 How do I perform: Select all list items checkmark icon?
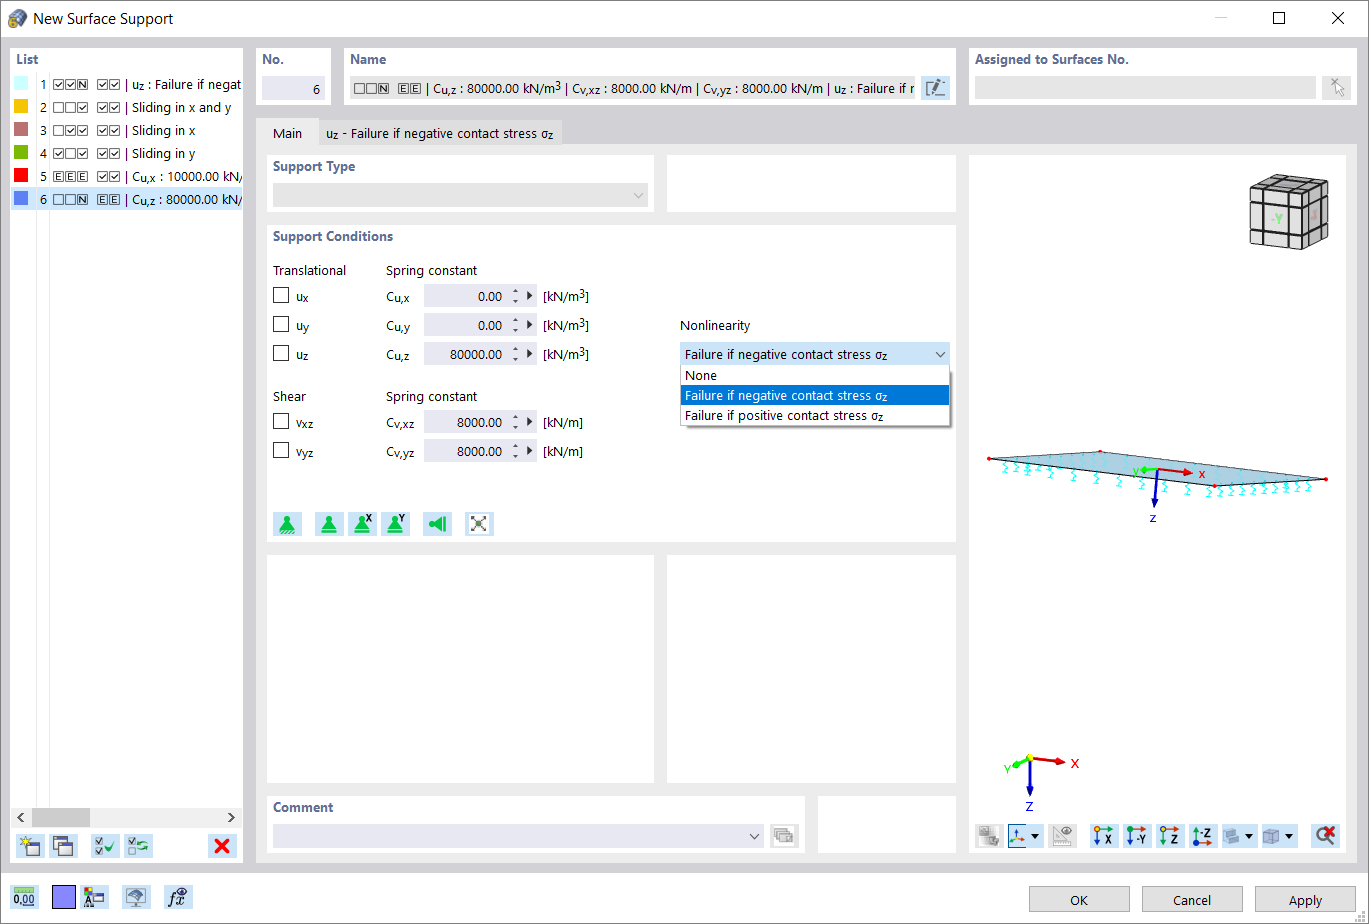pyautogui.click(x=105, y=846)
